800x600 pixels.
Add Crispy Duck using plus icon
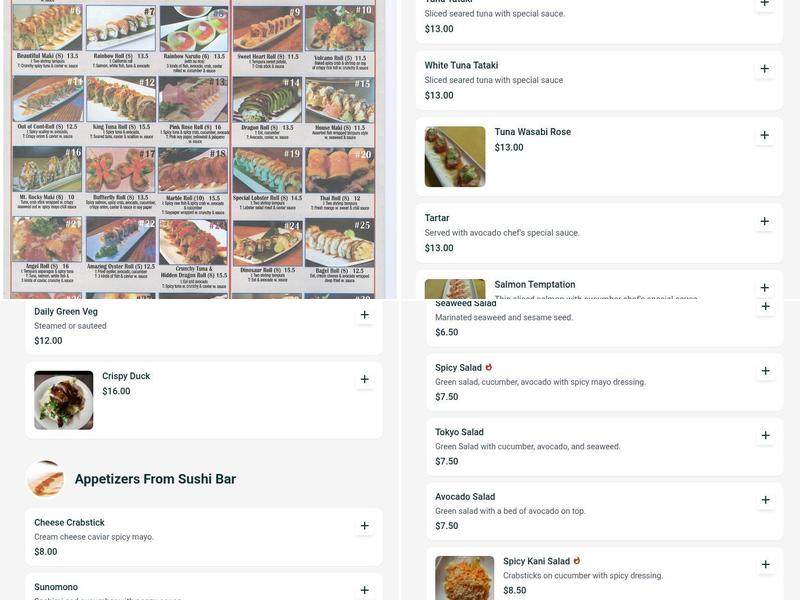(364, 380)
